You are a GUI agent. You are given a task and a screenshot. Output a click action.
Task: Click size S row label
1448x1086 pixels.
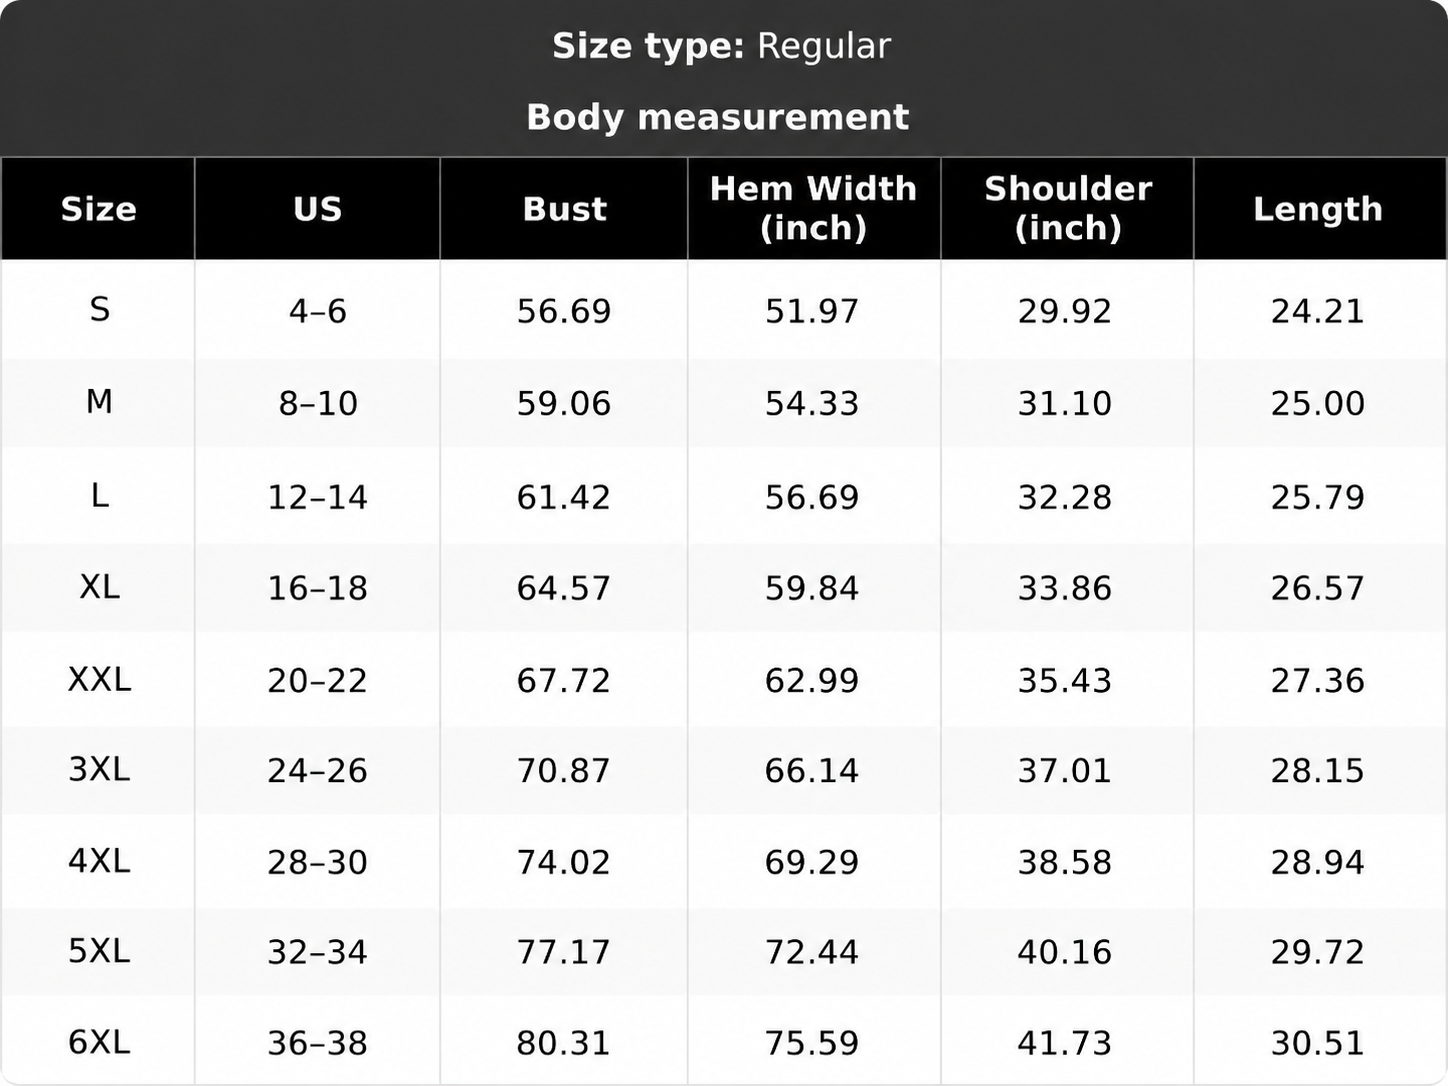pyautogui.click(x=99, y=309)
